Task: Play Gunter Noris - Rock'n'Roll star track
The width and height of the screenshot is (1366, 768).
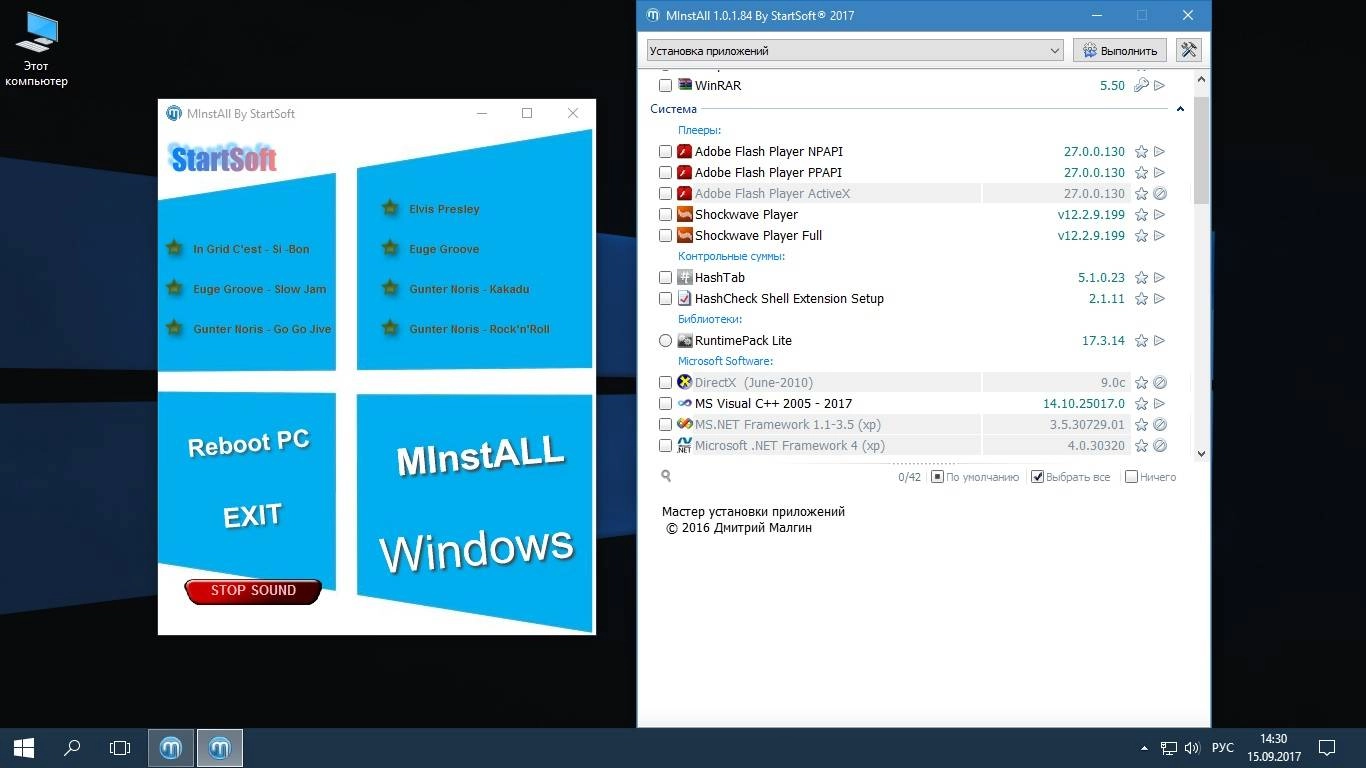Action: tap(390, 329)
